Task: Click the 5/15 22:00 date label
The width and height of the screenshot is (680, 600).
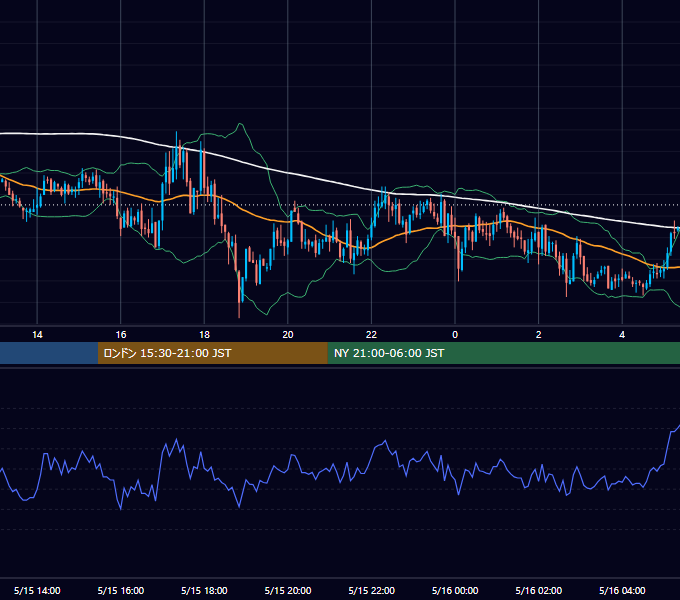Action: pyautogui.click(x=371, y=590)
